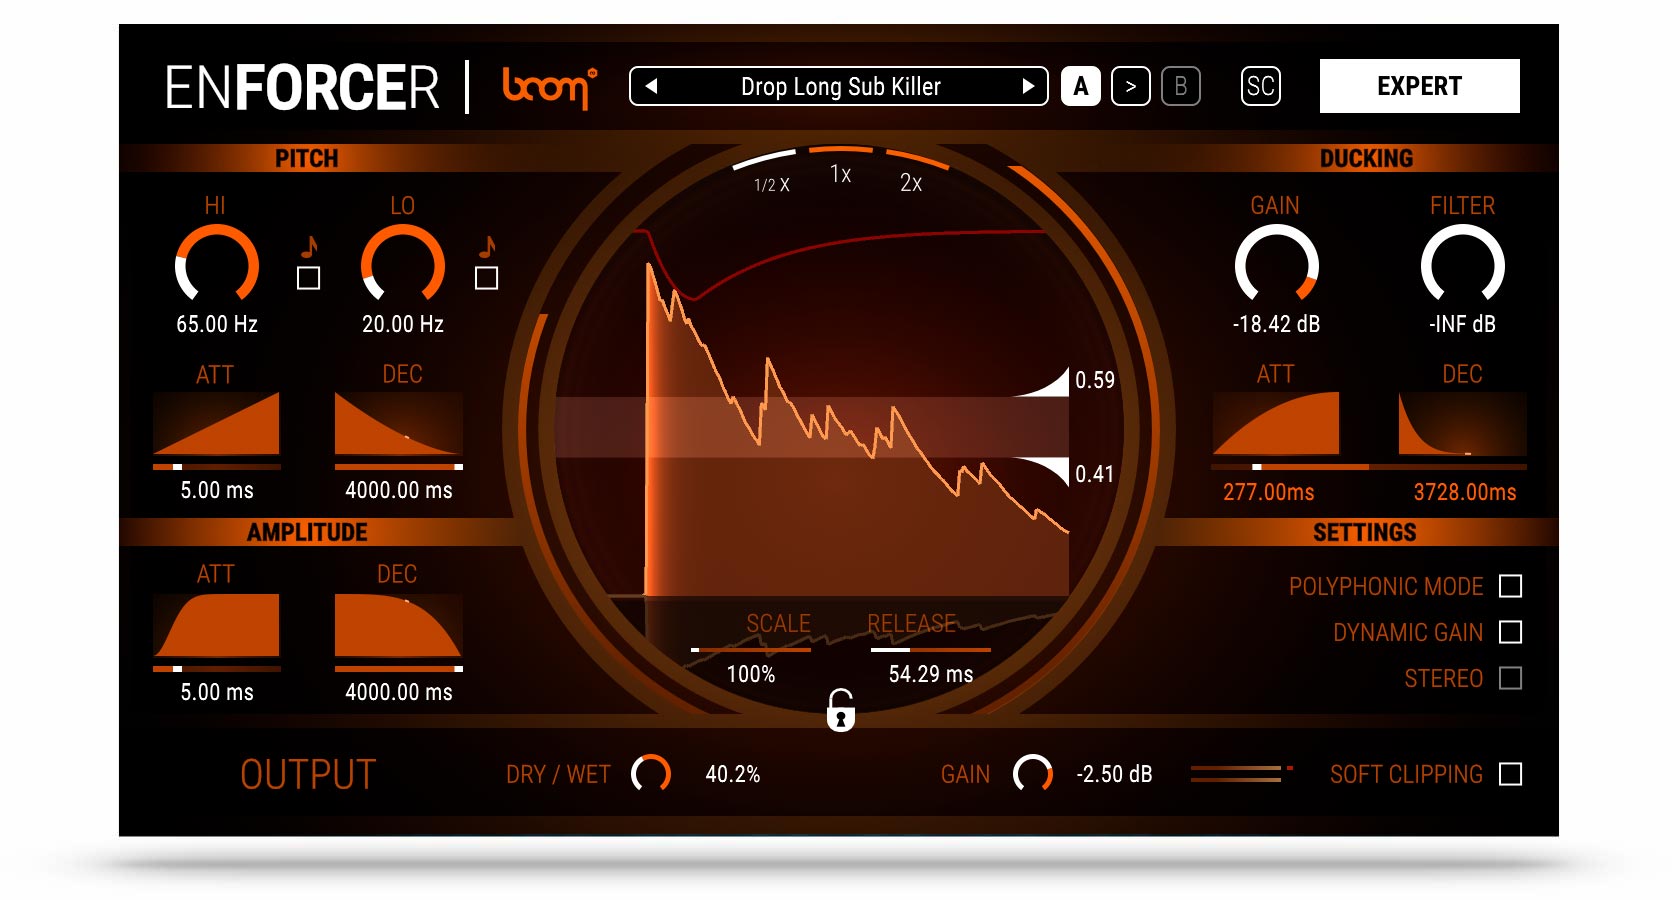This screenshot has width=1680, height=900.
Task: Click the RELEASE slider
Action: (x=931, y=649)
